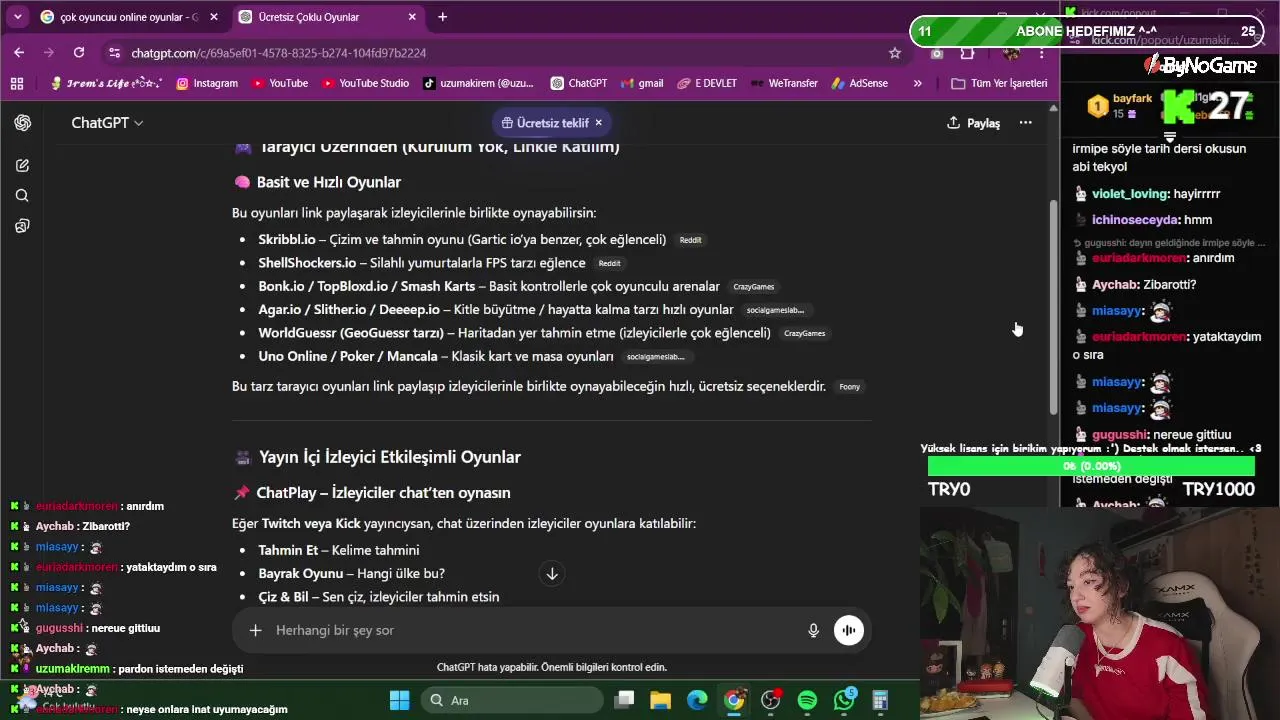Open the ChatGPT model selector dropdown
The height and width of the screenshot is (720, 1280).
point(107,122)
